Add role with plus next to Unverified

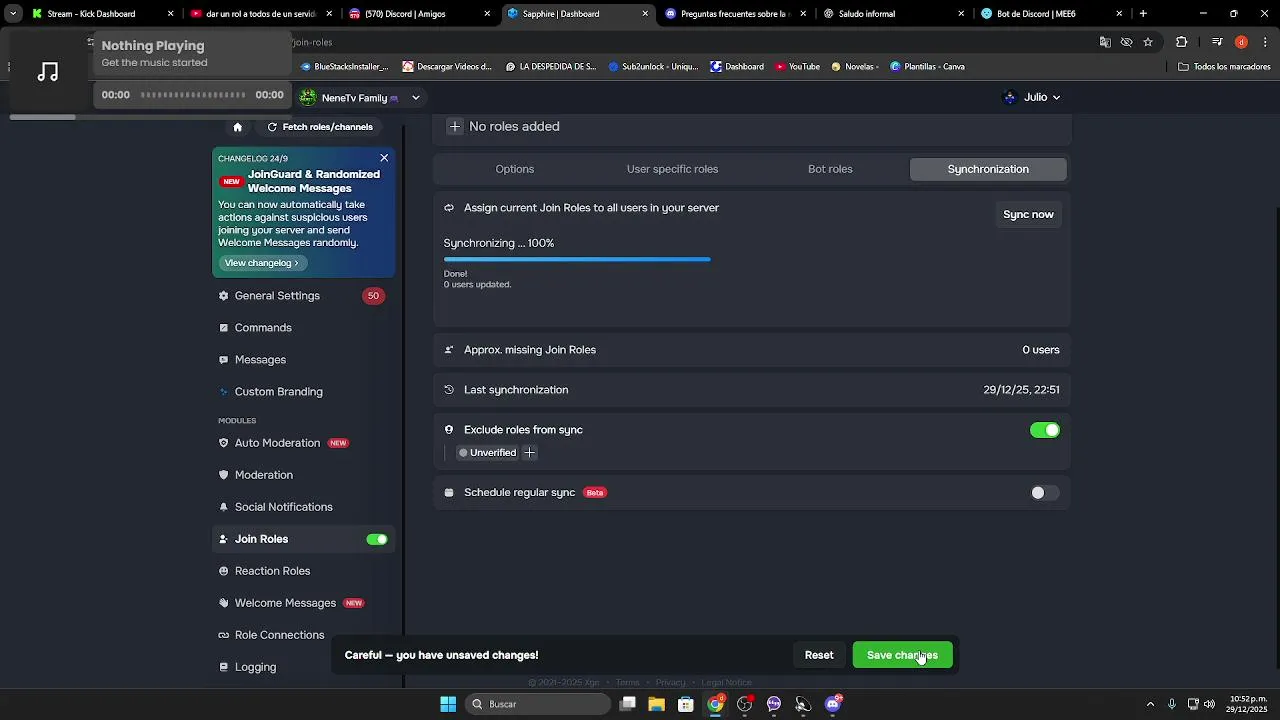(530, 453)
